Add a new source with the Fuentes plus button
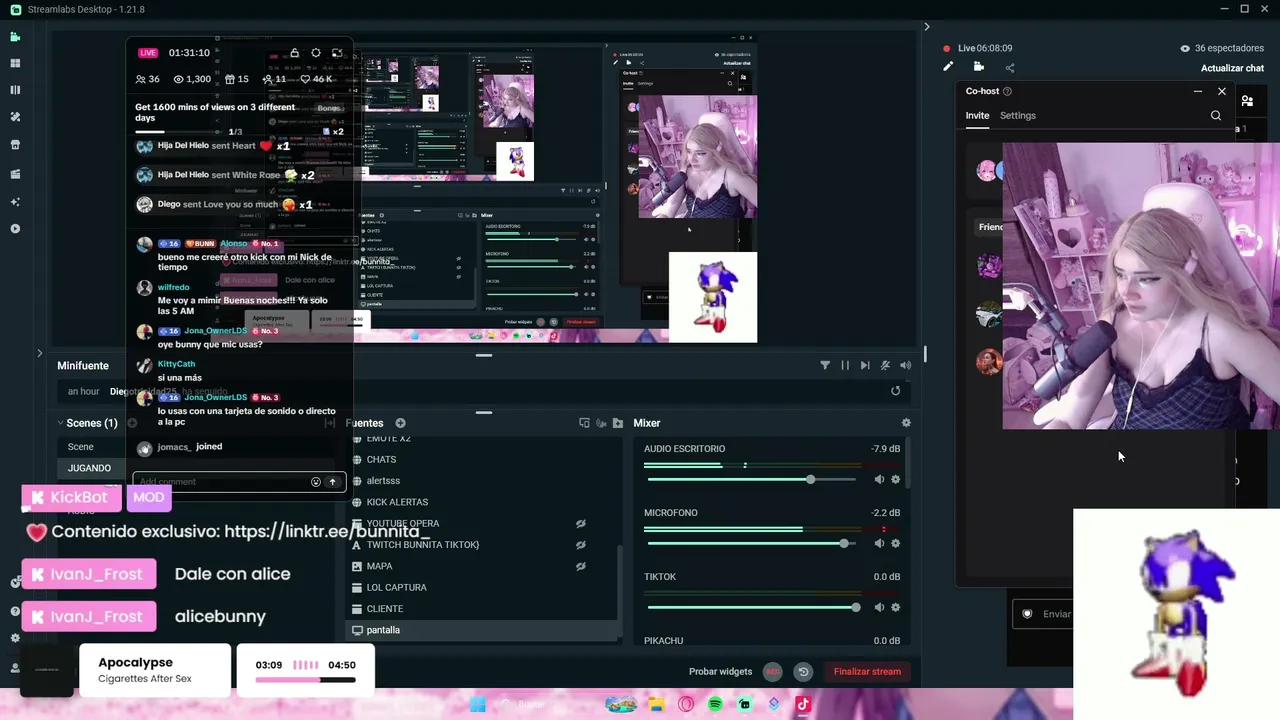The image size is (1280, 720). (x=400, y=423)
